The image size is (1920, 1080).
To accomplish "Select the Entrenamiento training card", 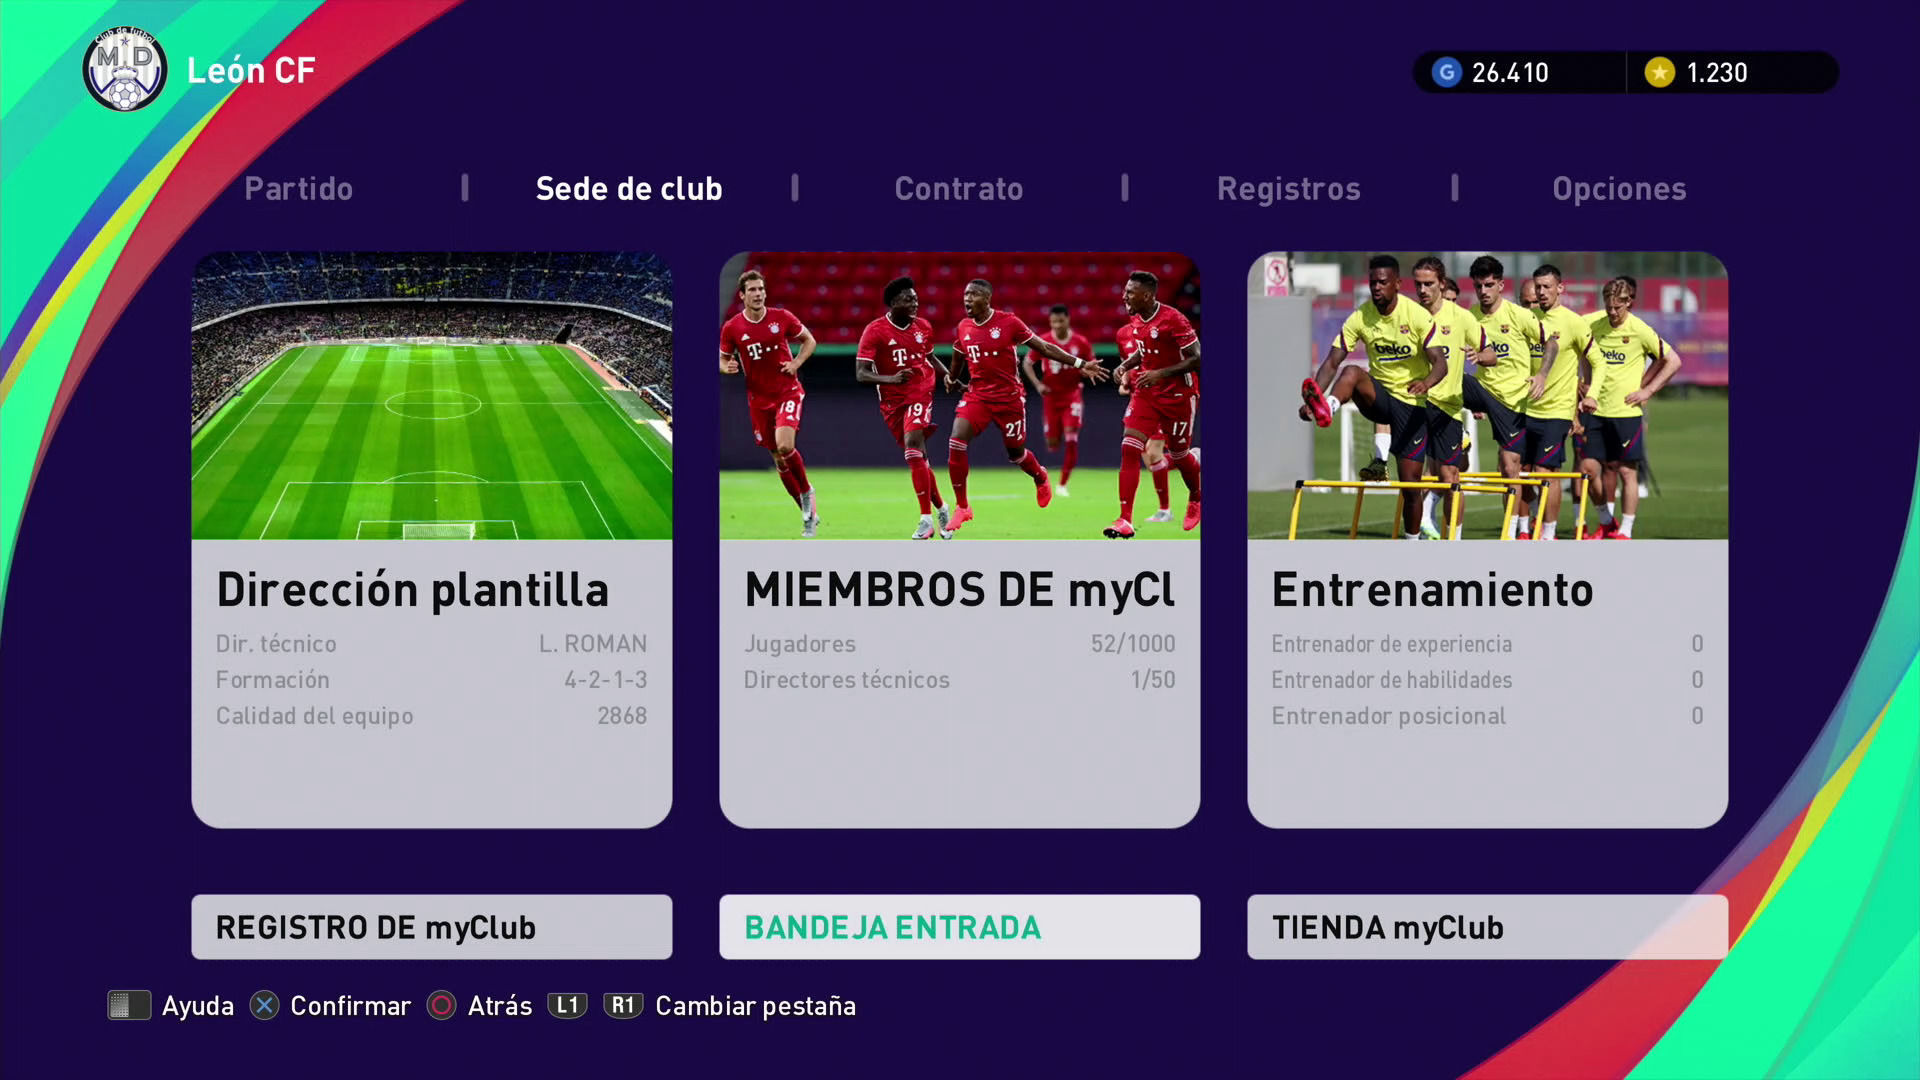I will [x=1486, y=540].
